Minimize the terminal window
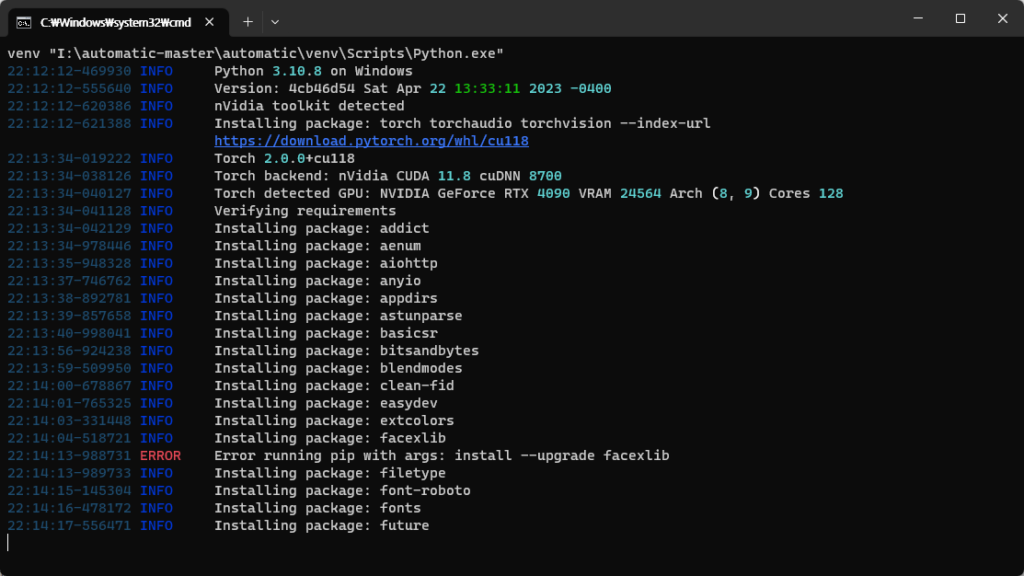The image size is (1024, 576). coord(918,18)
